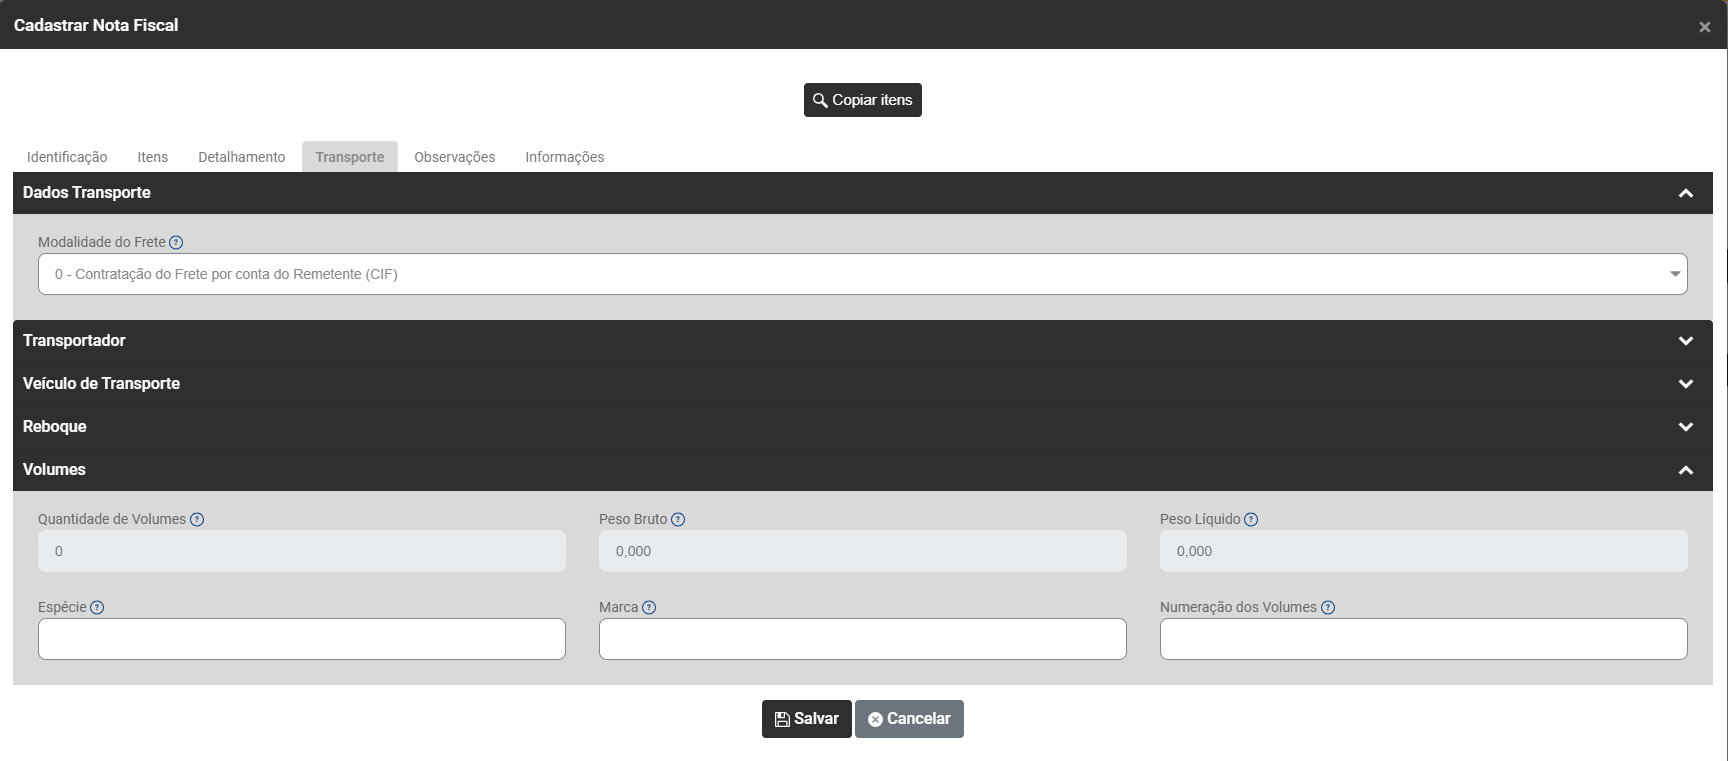Close the Cadastrar Nota Fiscal dialog
The width and height of the screenshot is (1728, 761).
[x=1704, y=27]
